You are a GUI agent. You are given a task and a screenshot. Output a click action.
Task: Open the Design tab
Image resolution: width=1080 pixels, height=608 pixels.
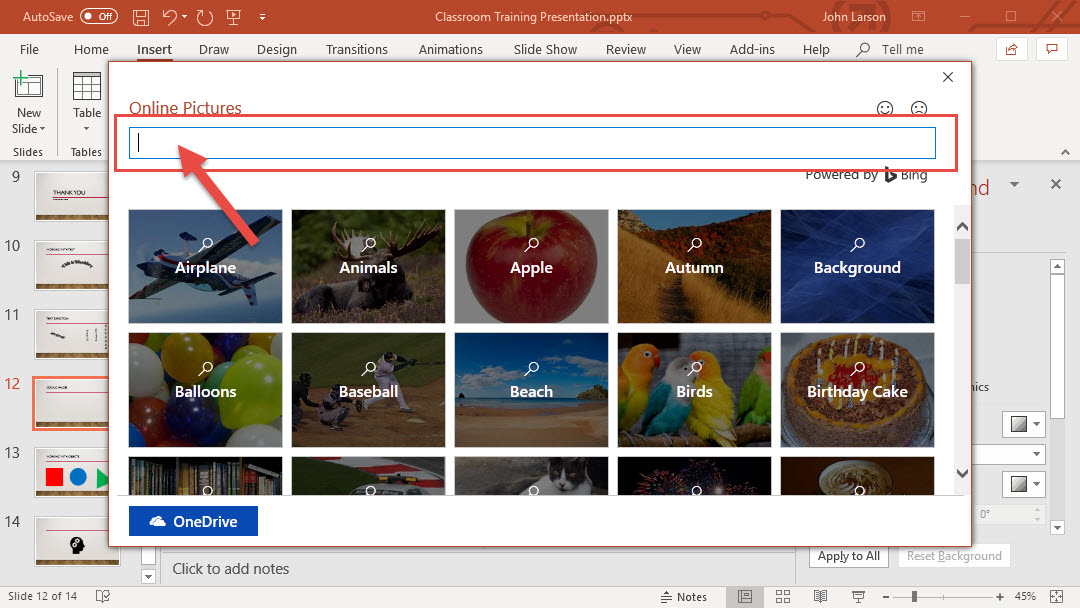(x=276, y=50)
